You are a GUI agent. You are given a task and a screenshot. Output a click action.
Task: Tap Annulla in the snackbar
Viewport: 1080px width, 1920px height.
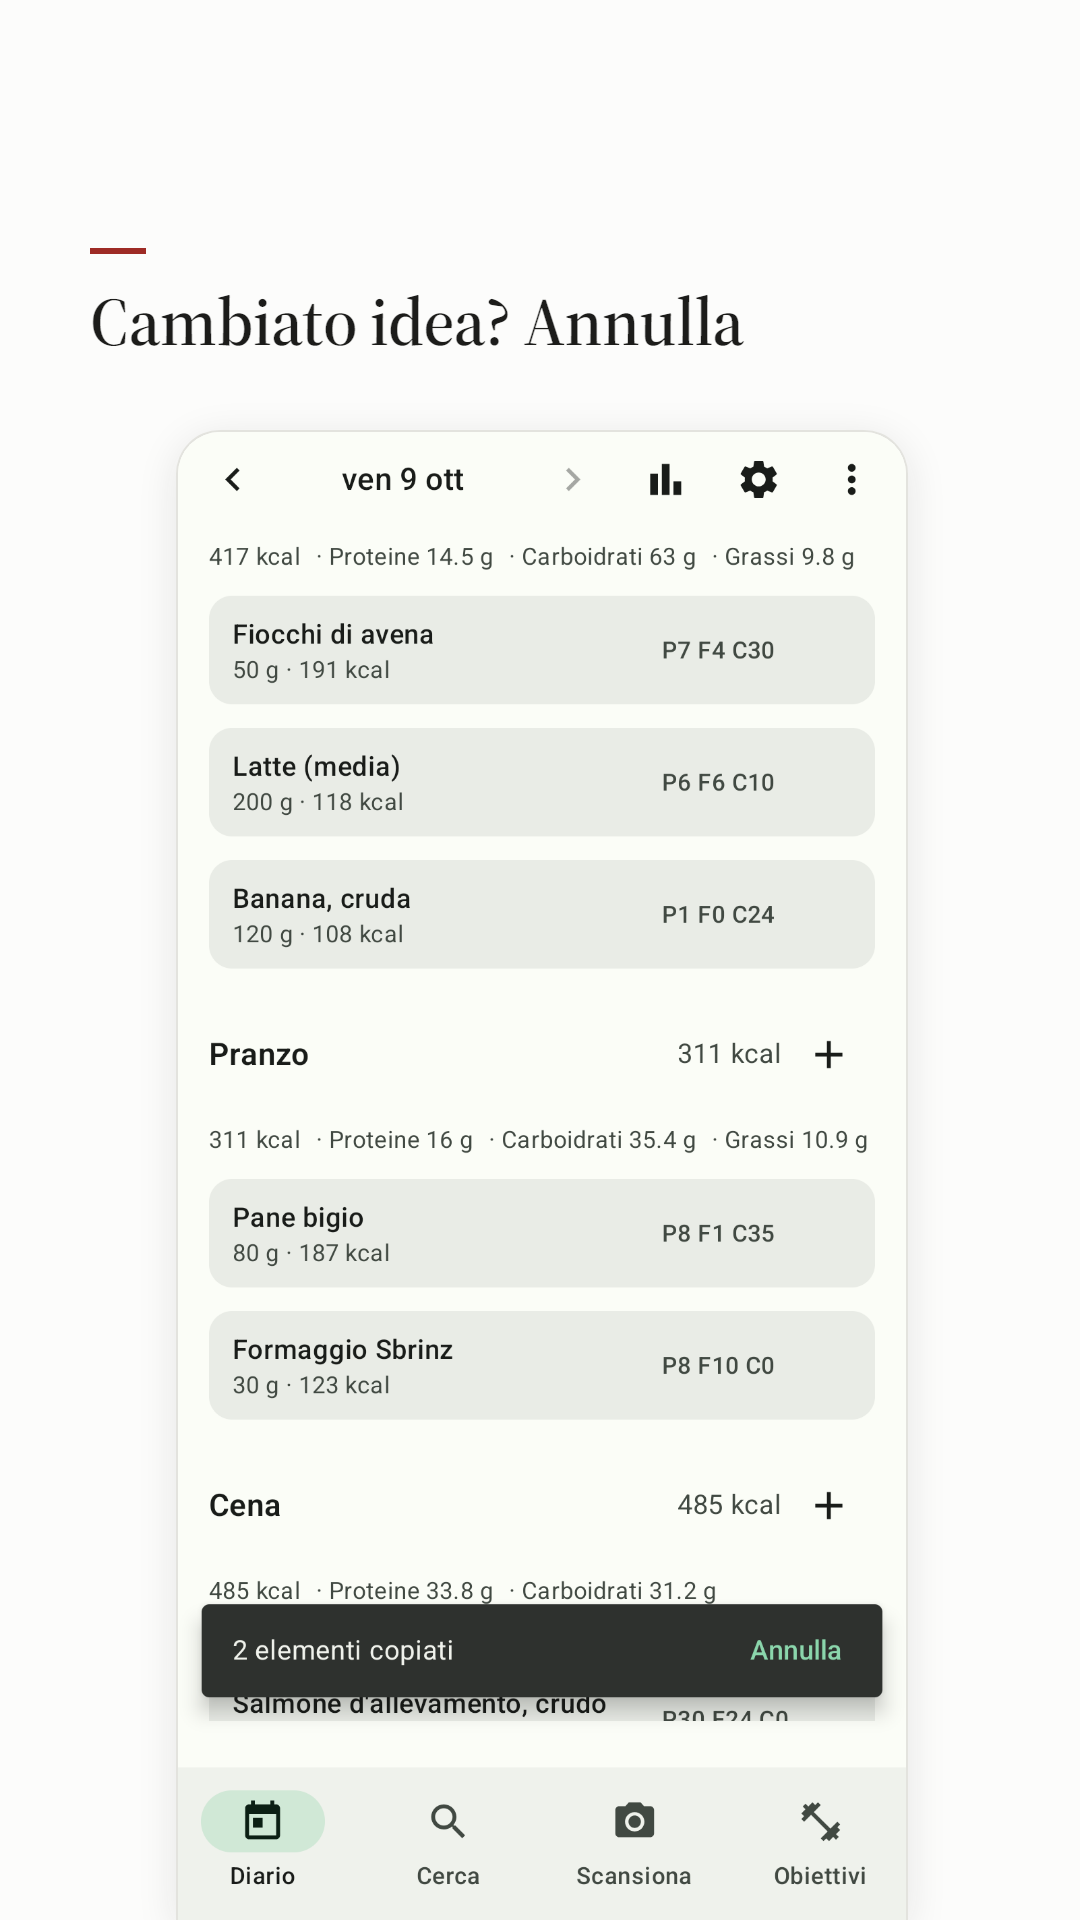(796, 1650)
